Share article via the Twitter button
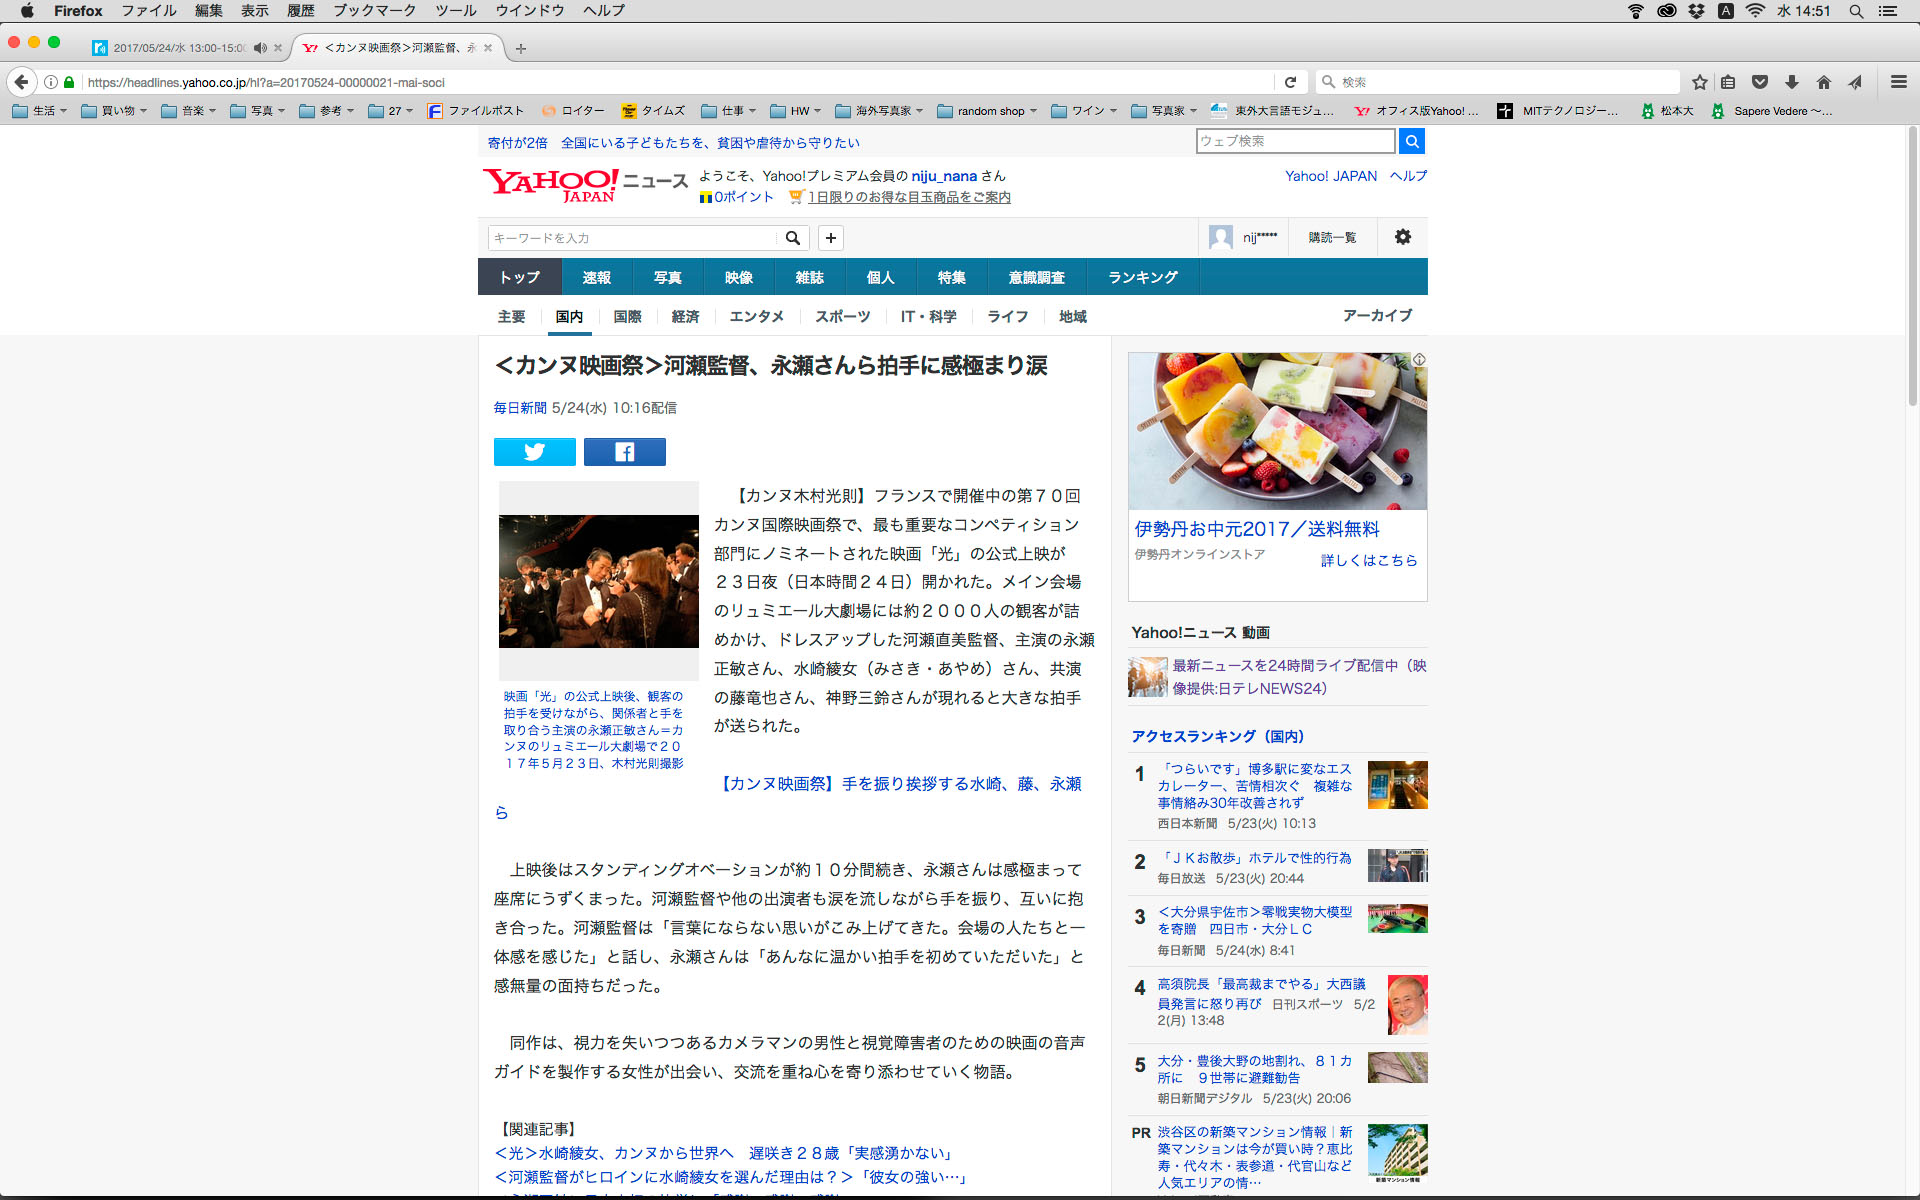 click(x=534, y=452)
